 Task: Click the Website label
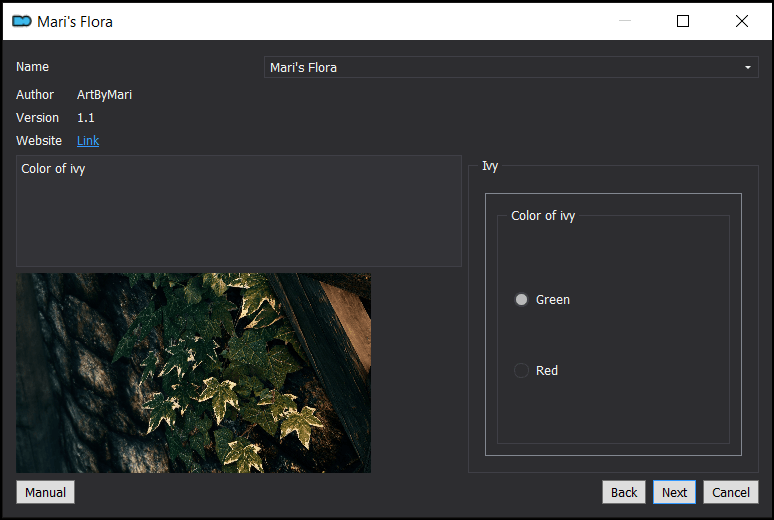[x=39, y=141]
